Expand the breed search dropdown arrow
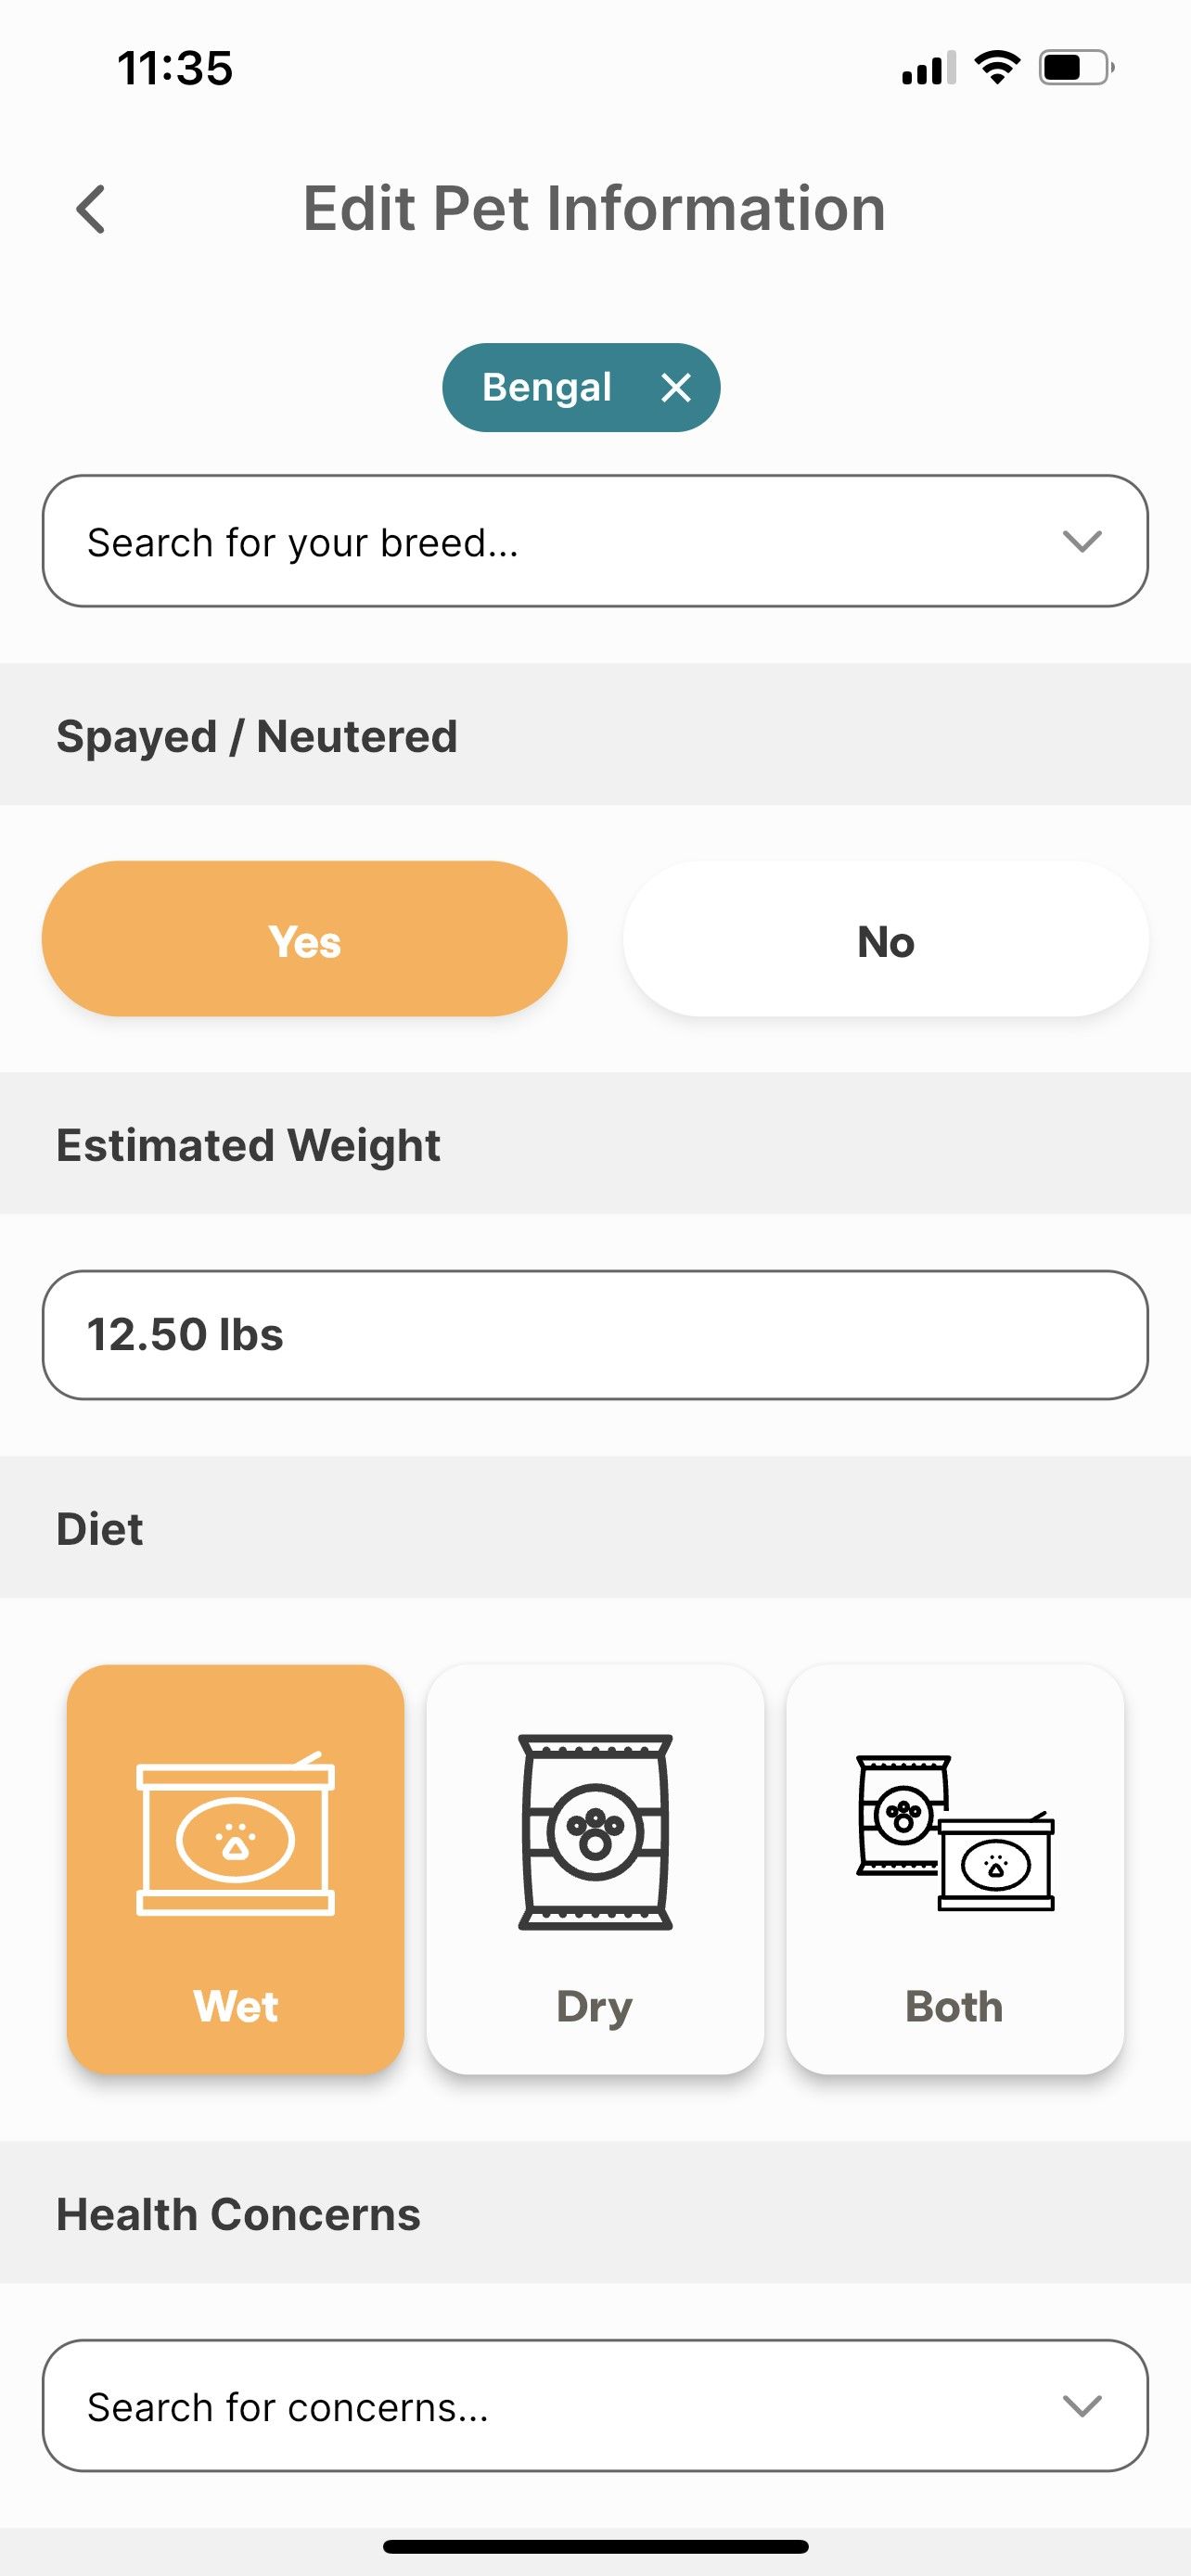1191x2576 pixels. click(1082, 541)
